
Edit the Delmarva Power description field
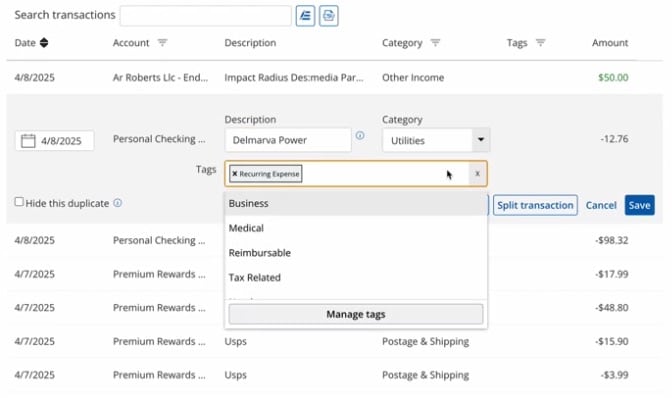click(288, 140)
